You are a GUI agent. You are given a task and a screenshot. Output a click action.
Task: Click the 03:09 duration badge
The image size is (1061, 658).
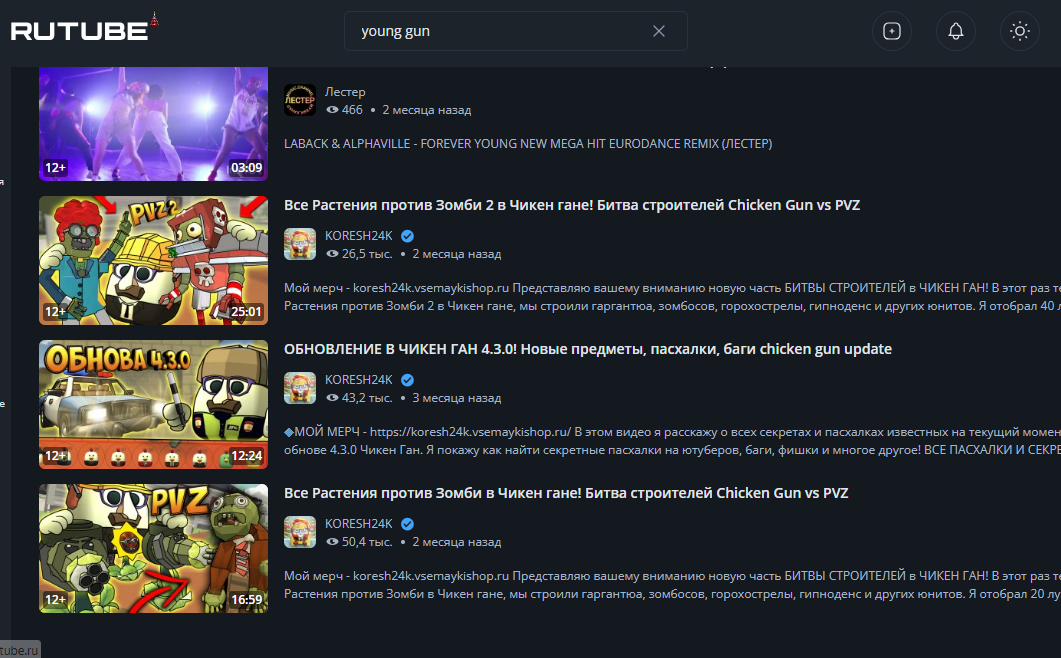click(x=246, y=168)
